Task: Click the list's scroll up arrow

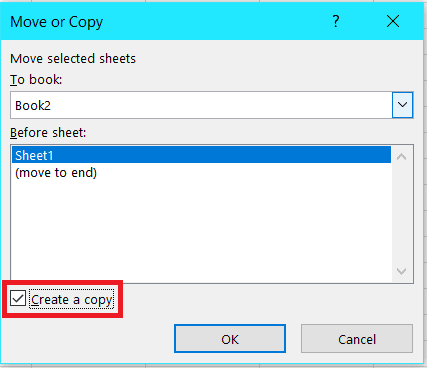Action: pos(402,157)
